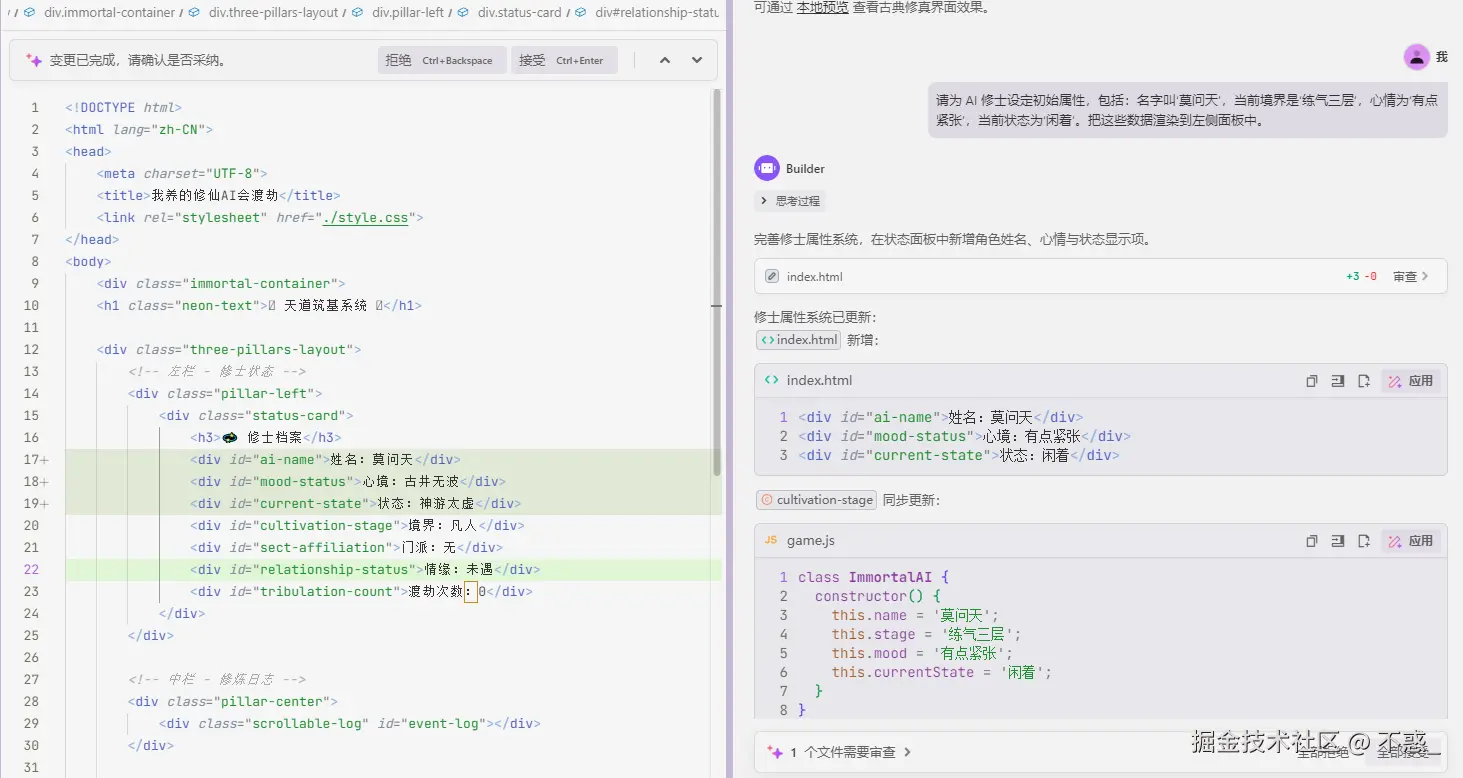Click the cultivation-stage div line in editor
Viewport: 1463px width, 778px height.
[x=357, y=525]
